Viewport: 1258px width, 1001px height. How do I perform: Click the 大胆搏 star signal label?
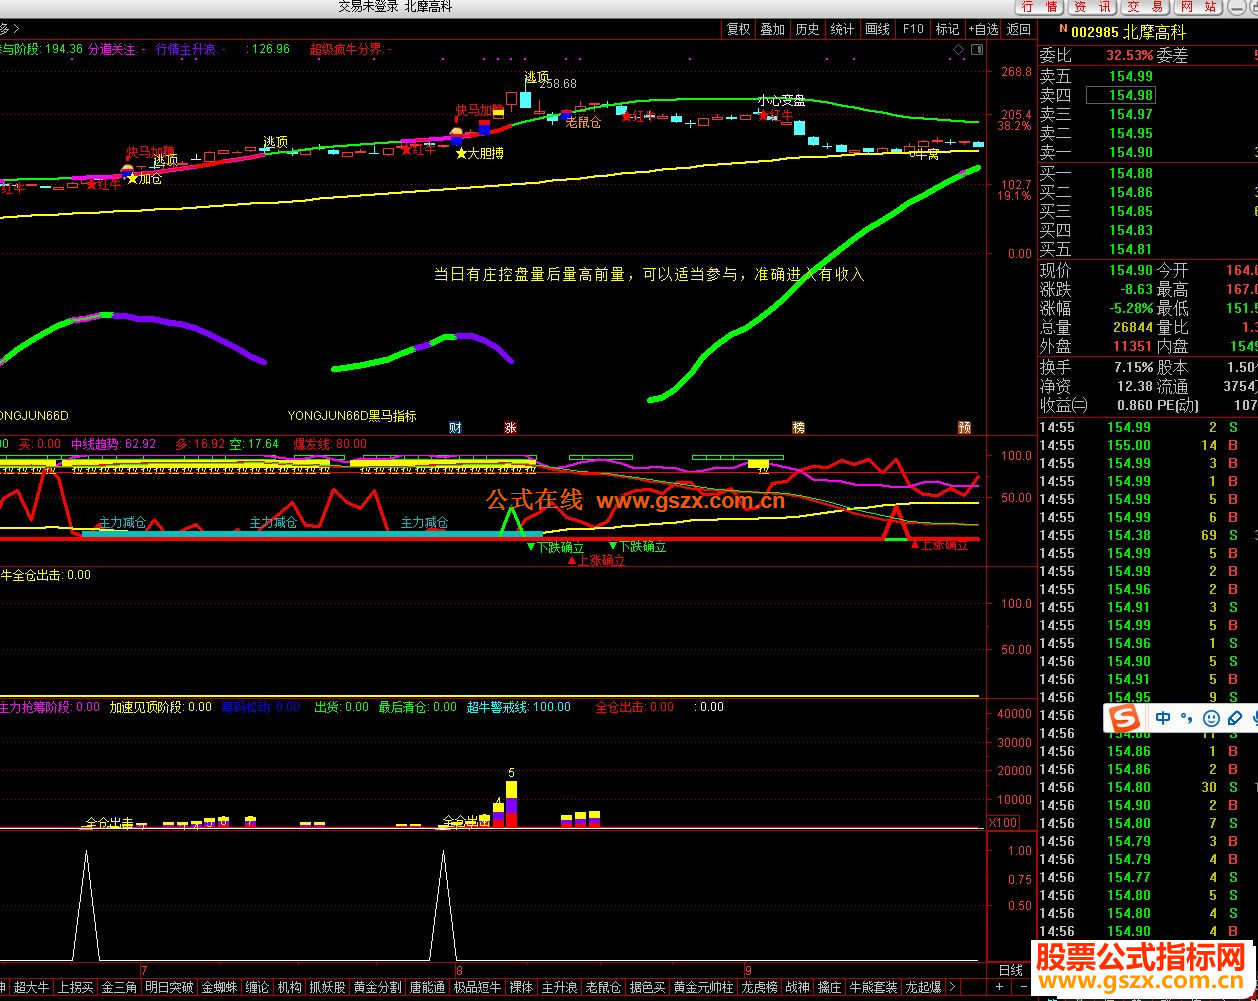(x=480, y=153)
